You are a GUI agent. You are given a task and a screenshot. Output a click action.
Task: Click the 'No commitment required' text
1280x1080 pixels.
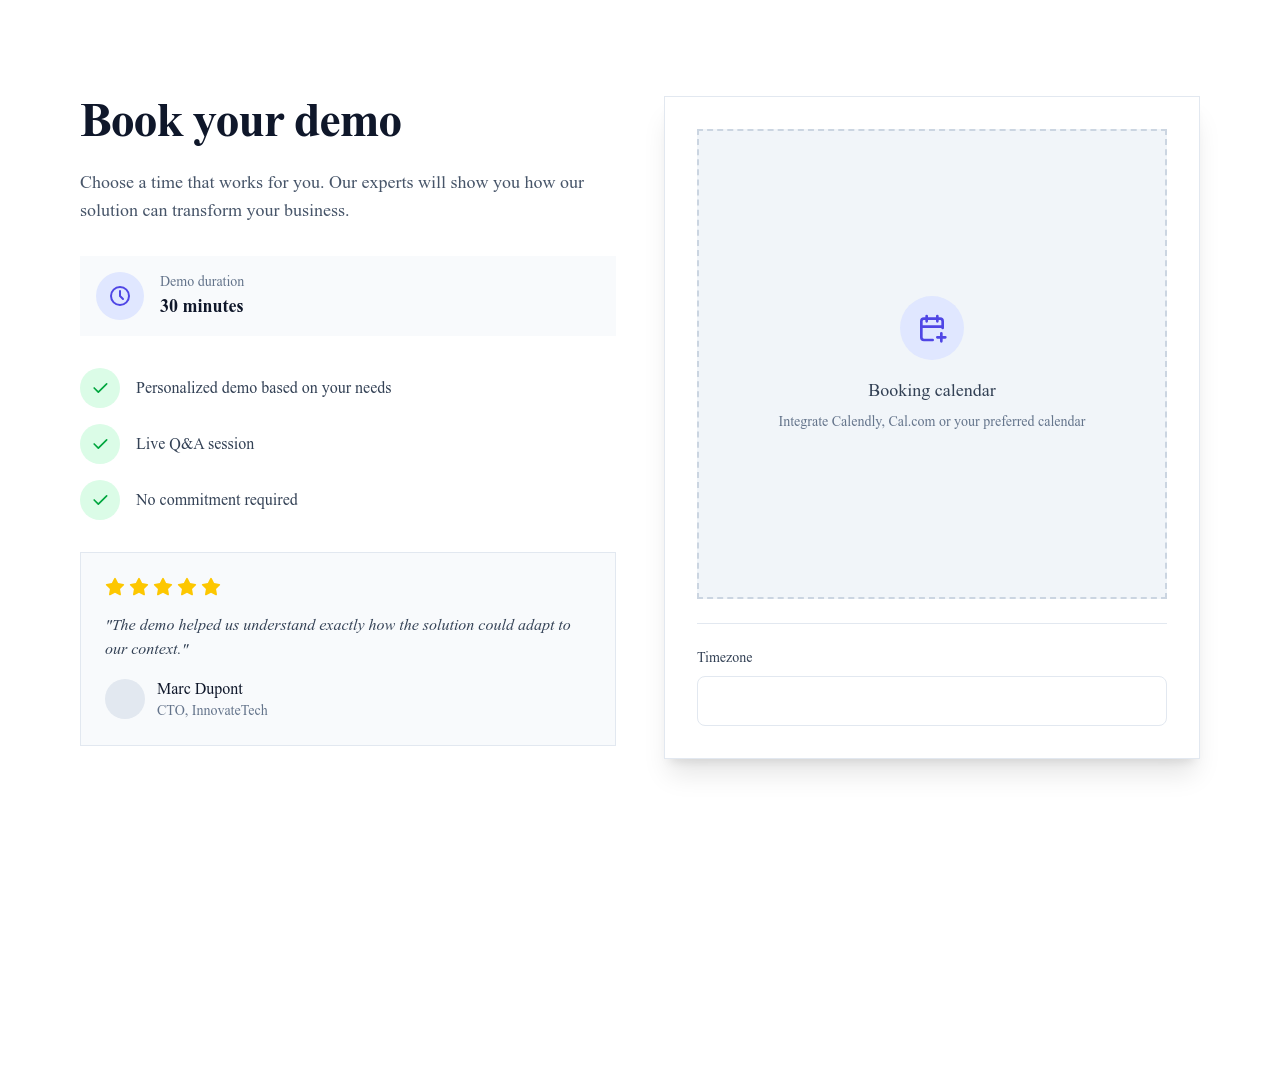217,500
